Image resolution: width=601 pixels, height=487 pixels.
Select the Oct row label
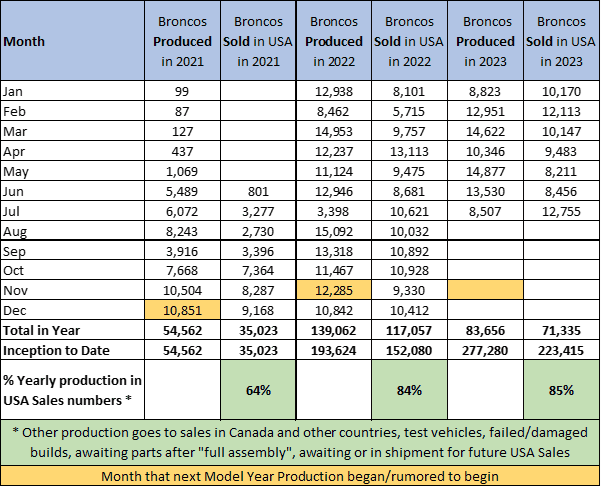click(72, 270)
